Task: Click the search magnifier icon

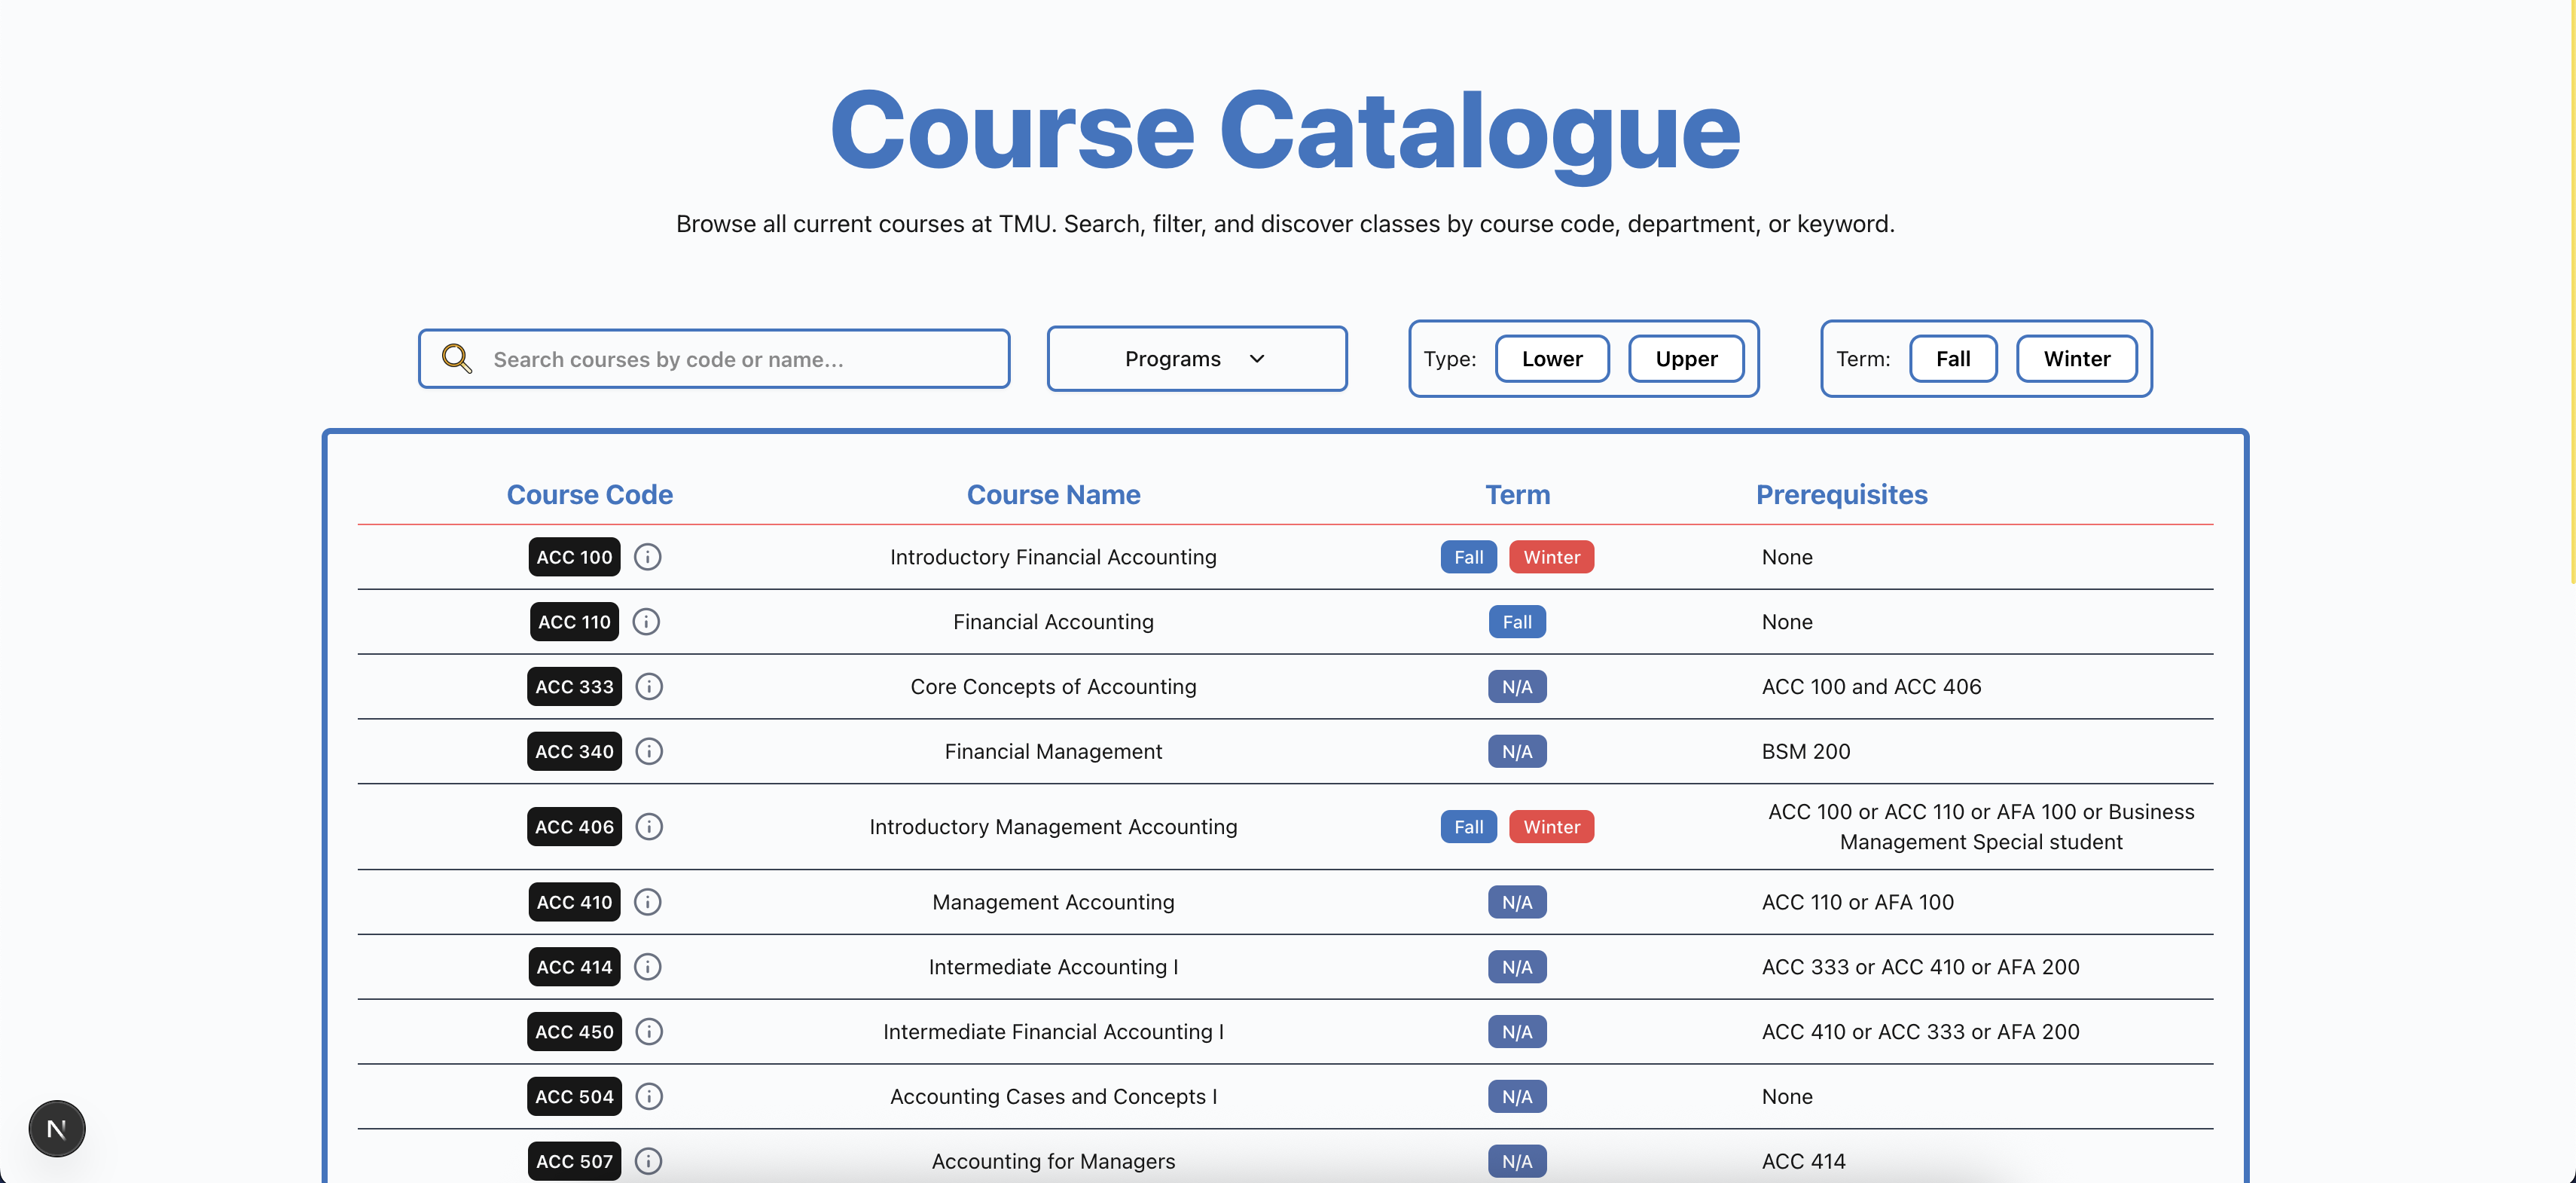Action: (457, 358)
